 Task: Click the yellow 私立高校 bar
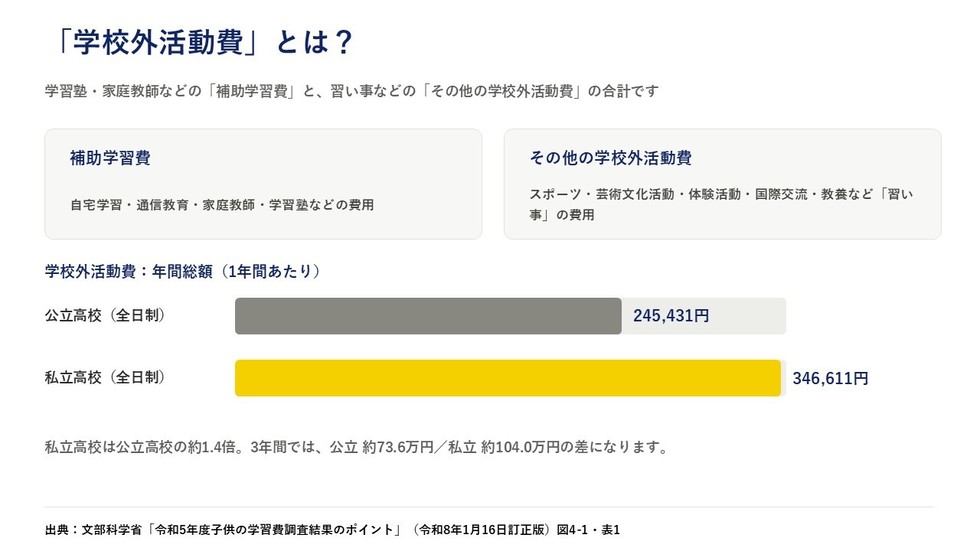[x=508, y=378]
